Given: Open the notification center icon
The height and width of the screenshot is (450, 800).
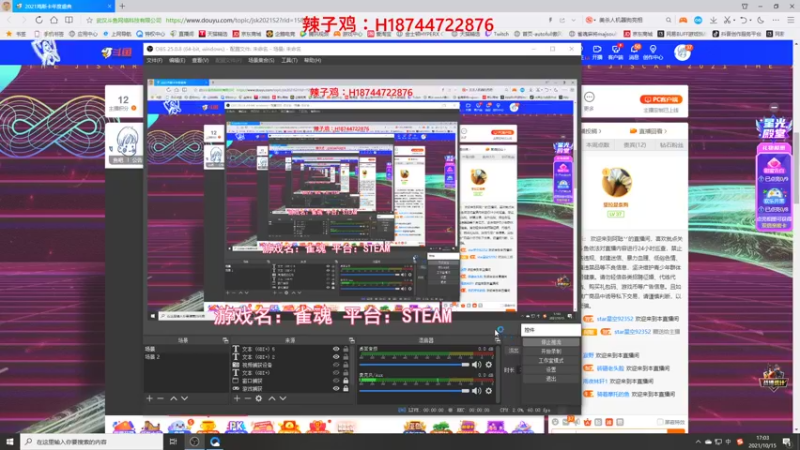Looking at the screenshot, I should (787, 442).
